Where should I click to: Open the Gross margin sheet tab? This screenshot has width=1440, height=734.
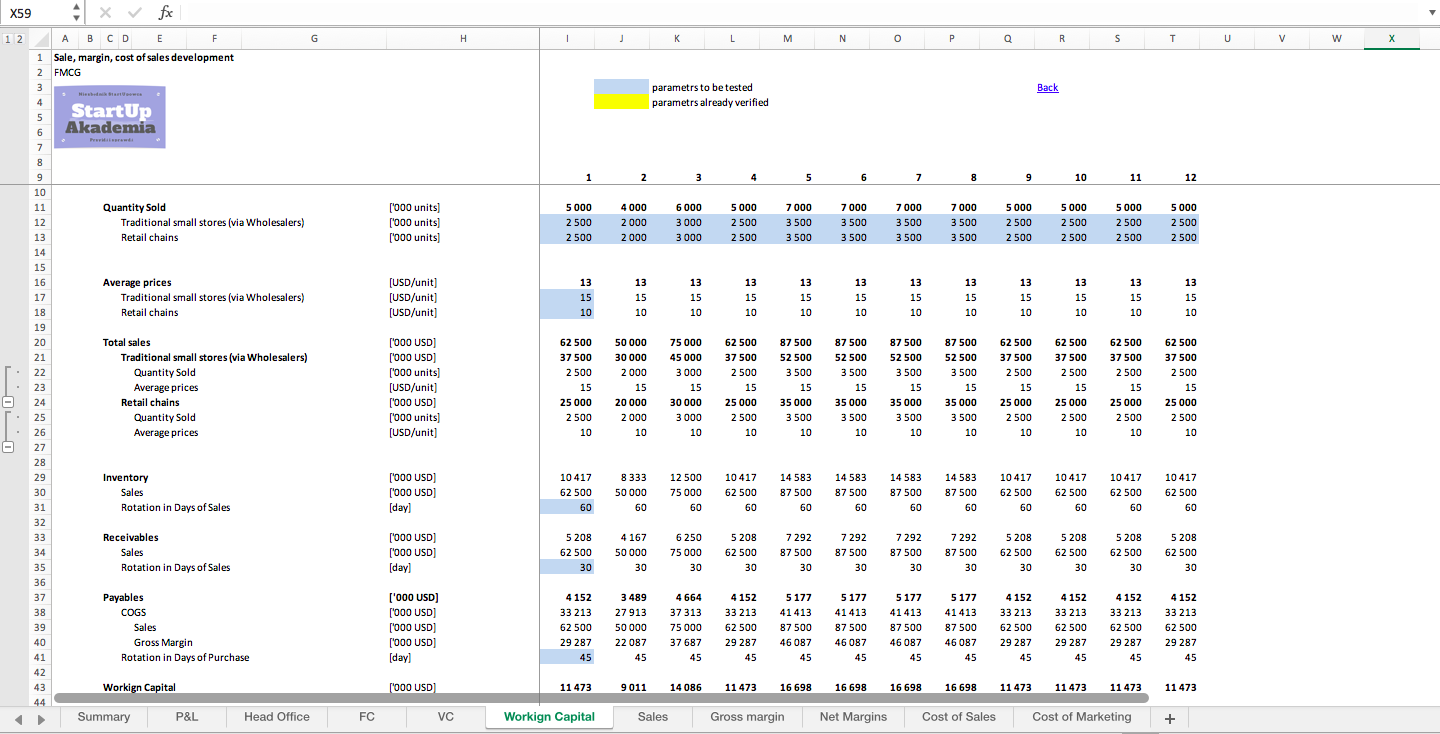tap(748, 717)
